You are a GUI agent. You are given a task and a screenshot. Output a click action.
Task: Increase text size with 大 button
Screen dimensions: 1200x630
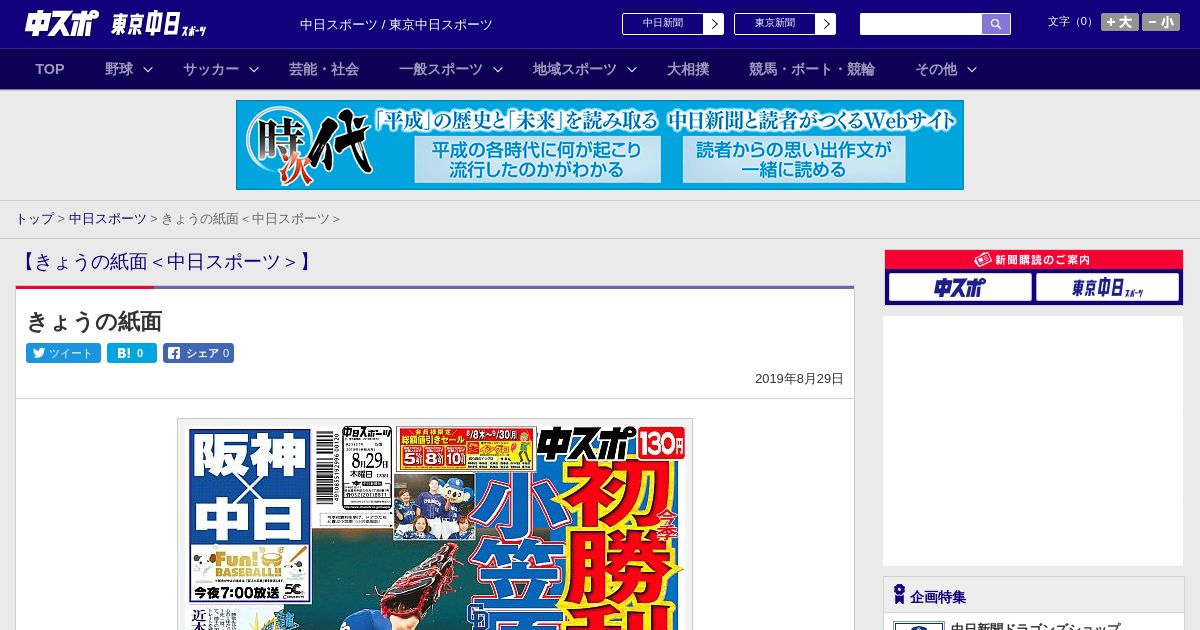pyautogui.click(x=1120, y=22)
